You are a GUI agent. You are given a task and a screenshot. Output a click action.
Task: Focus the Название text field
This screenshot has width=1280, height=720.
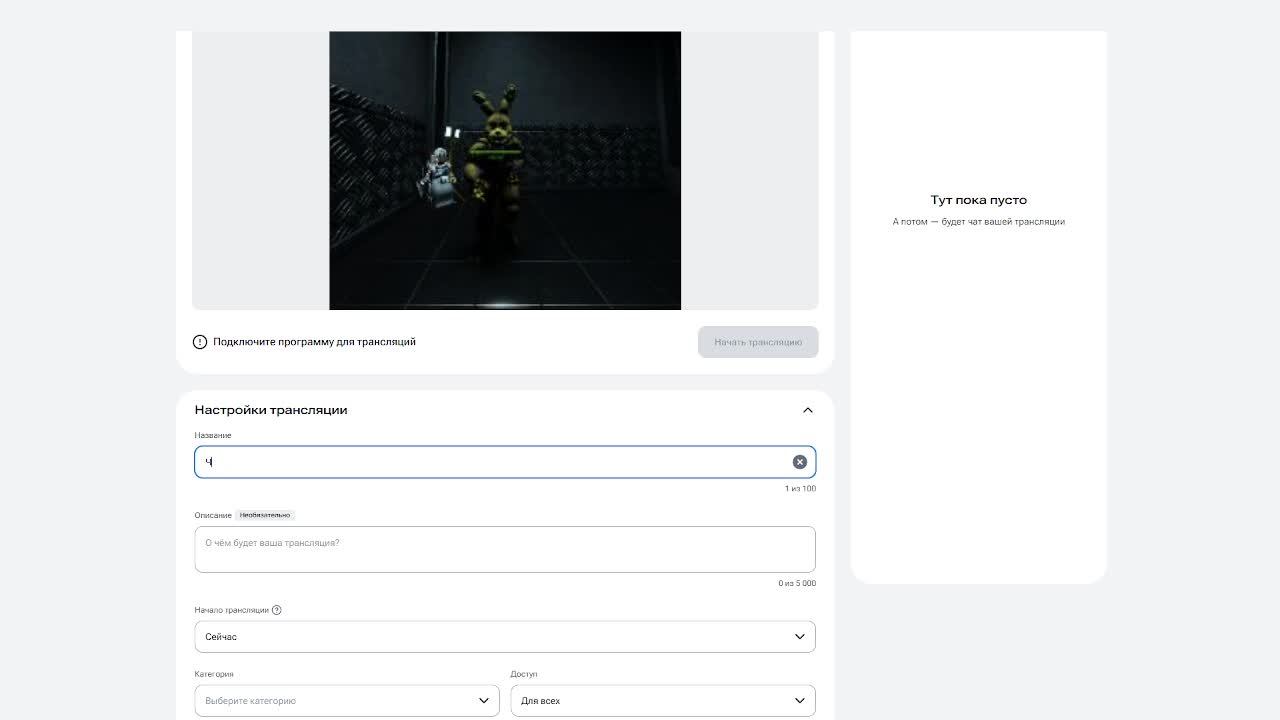coord(505,462)
